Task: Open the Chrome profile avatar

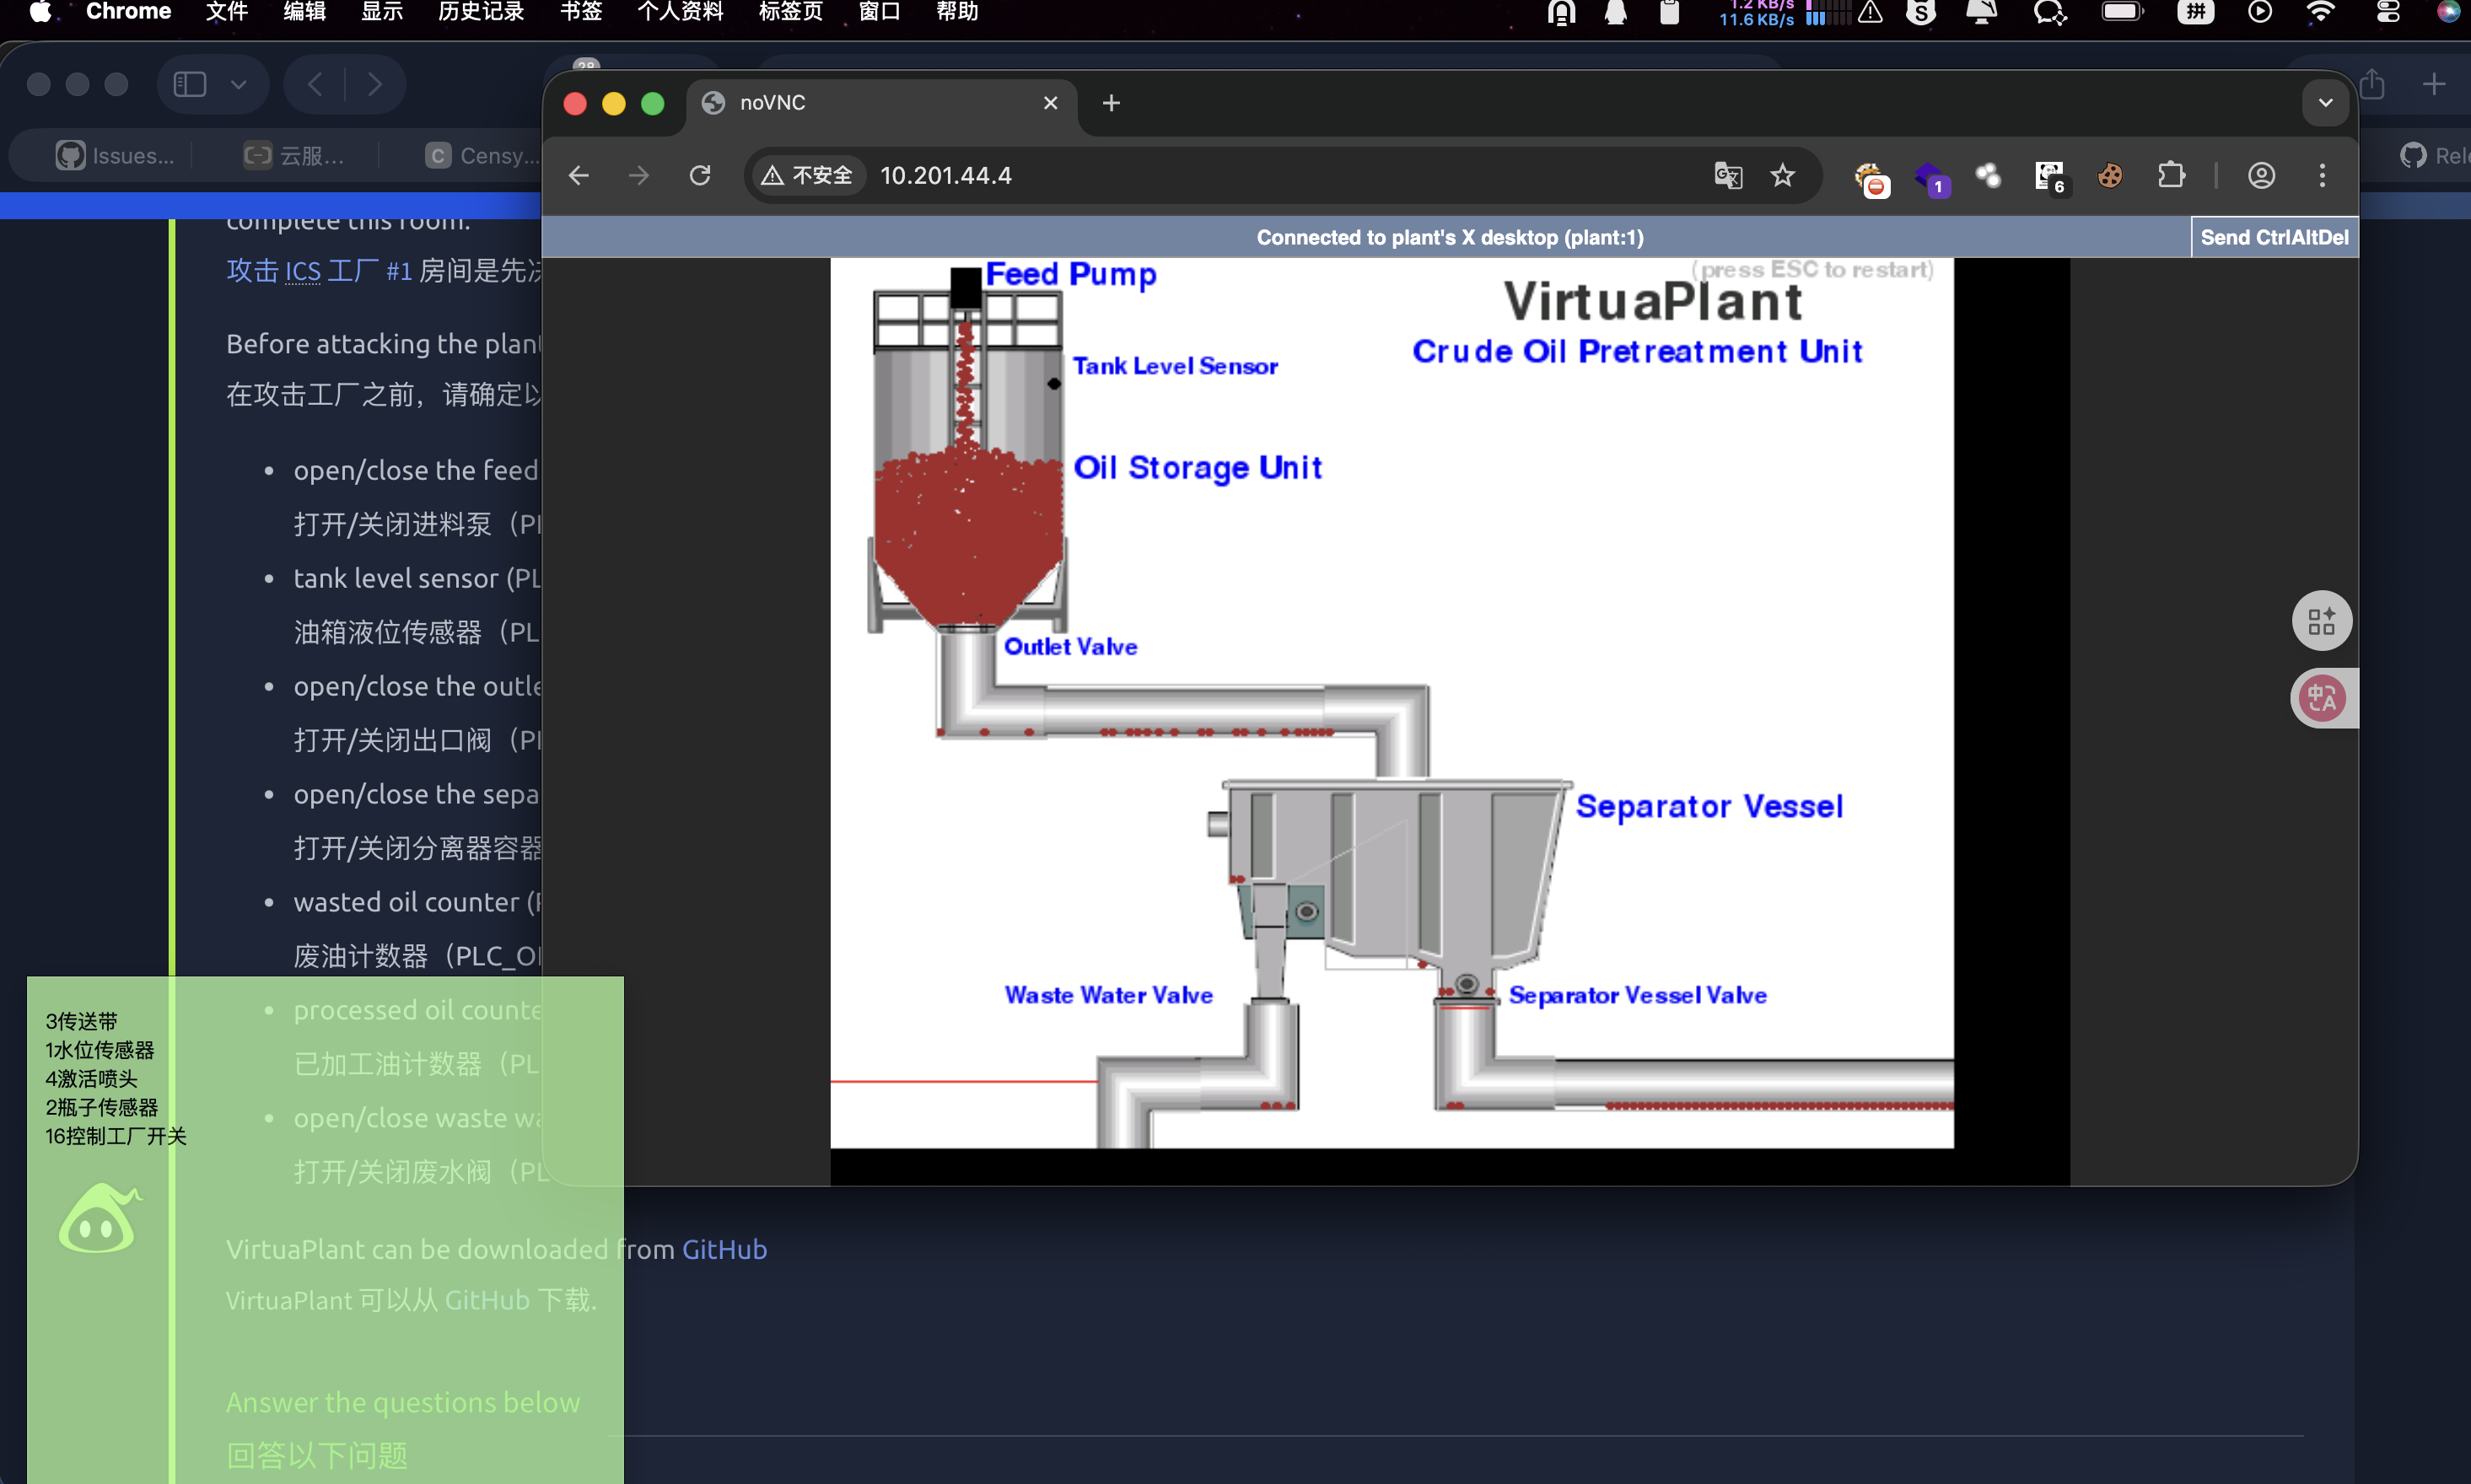Action: pos(2261,176)
